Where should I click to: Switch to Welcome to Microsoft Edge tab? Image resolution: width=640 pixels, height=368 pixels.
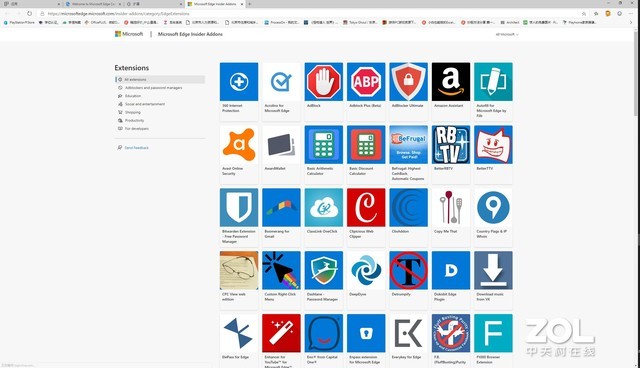pos(93,4)
